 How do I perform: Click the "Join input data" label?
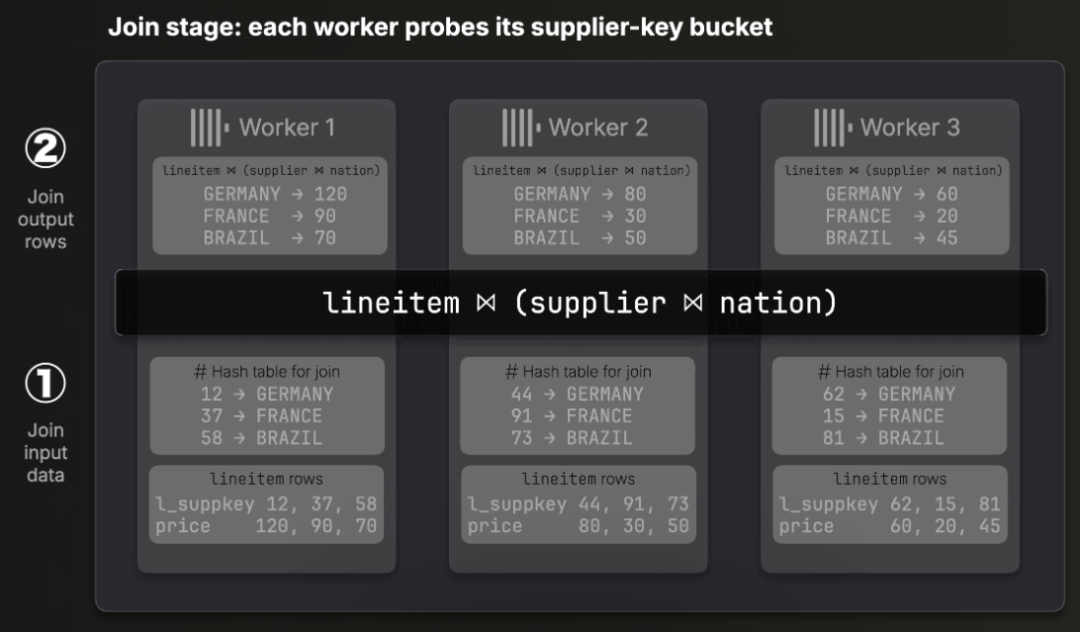coord(45,452)
